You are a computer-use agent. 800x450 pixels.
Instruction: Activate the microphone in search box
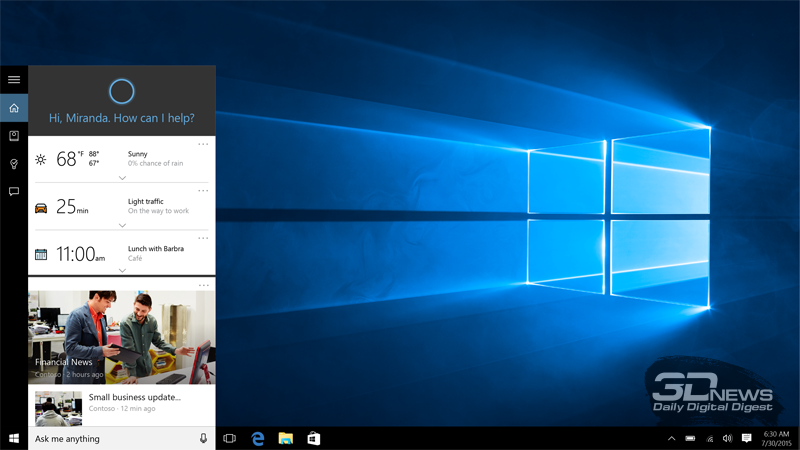click(x=203, y=438)
